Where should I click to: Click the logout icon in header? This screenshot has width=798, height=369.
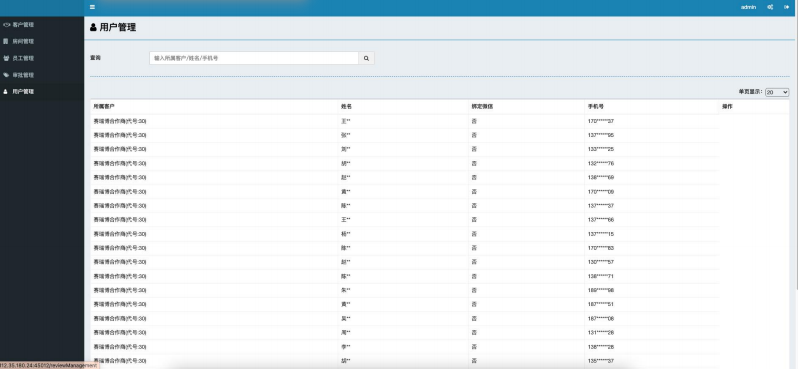pos(787,7)
